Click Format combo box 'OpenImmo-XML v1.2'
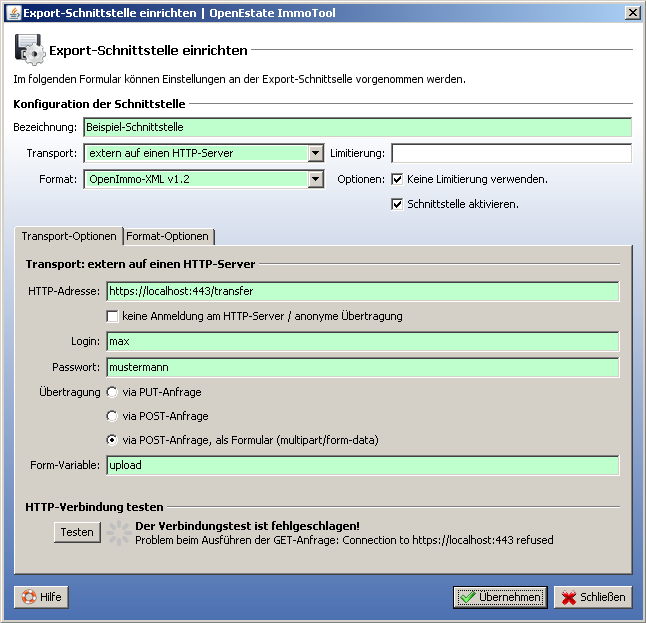 pos(204,179)
